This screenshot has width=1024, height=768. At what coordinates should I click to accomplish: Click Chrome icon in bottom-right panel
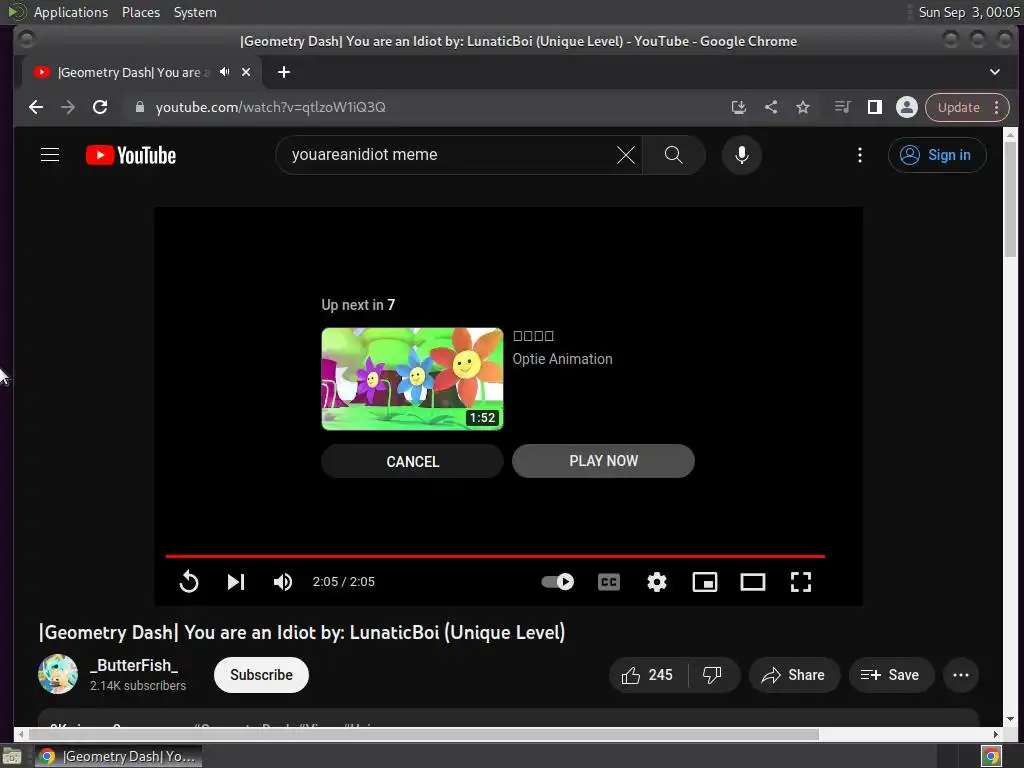tap(991, 756)
